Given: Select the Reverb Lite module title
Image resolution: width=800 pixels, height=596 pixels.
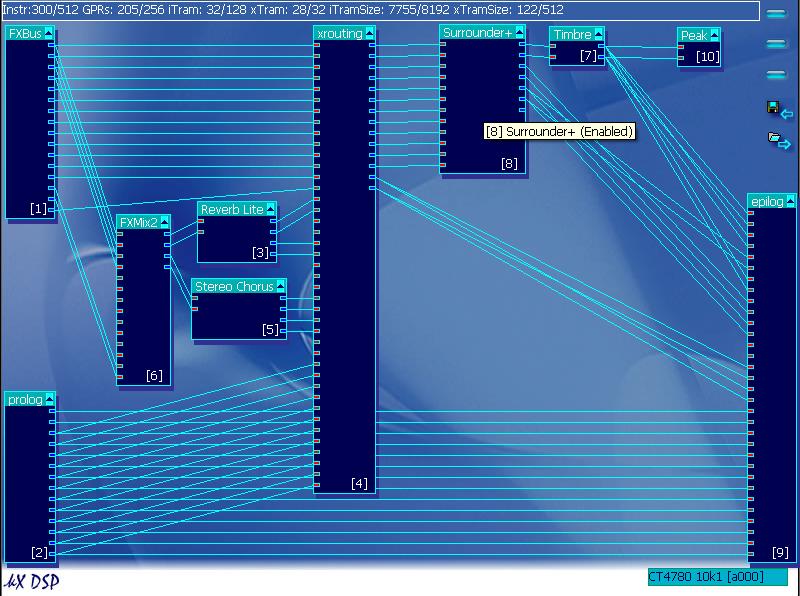Looking at the screenshot, I should pyautogui.click(x=231, y=210).
